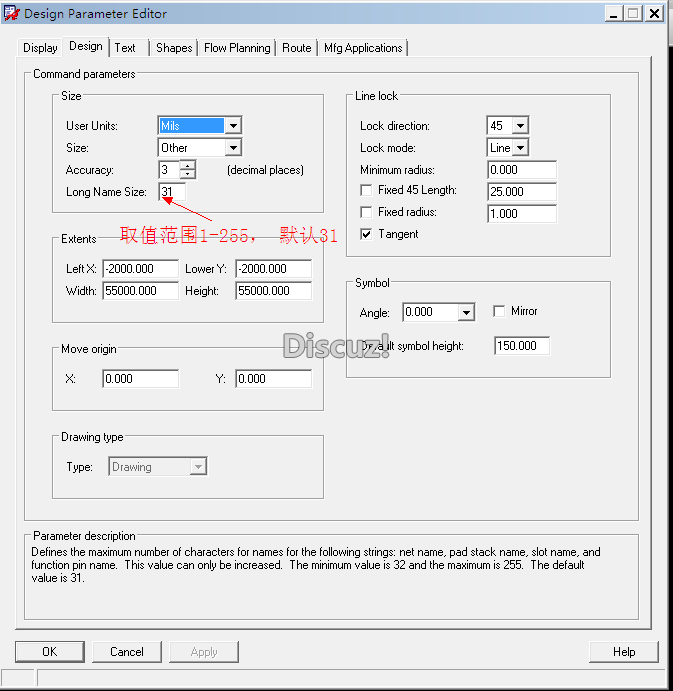Open Help for the dialog
The width and height of the screenshot is (673, 691).
(624, 651)
